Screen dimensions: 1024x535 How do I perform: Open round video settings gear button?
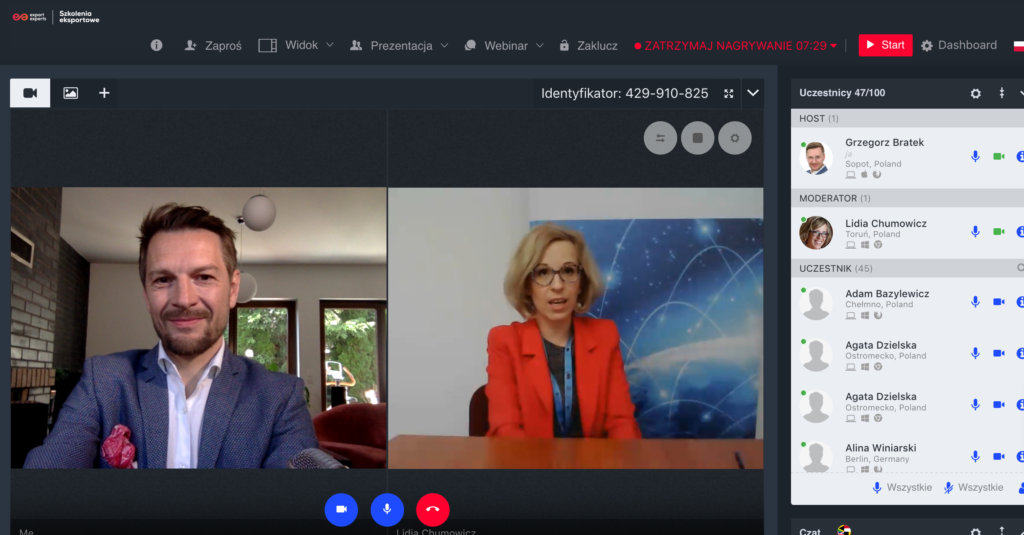(735, 138)
